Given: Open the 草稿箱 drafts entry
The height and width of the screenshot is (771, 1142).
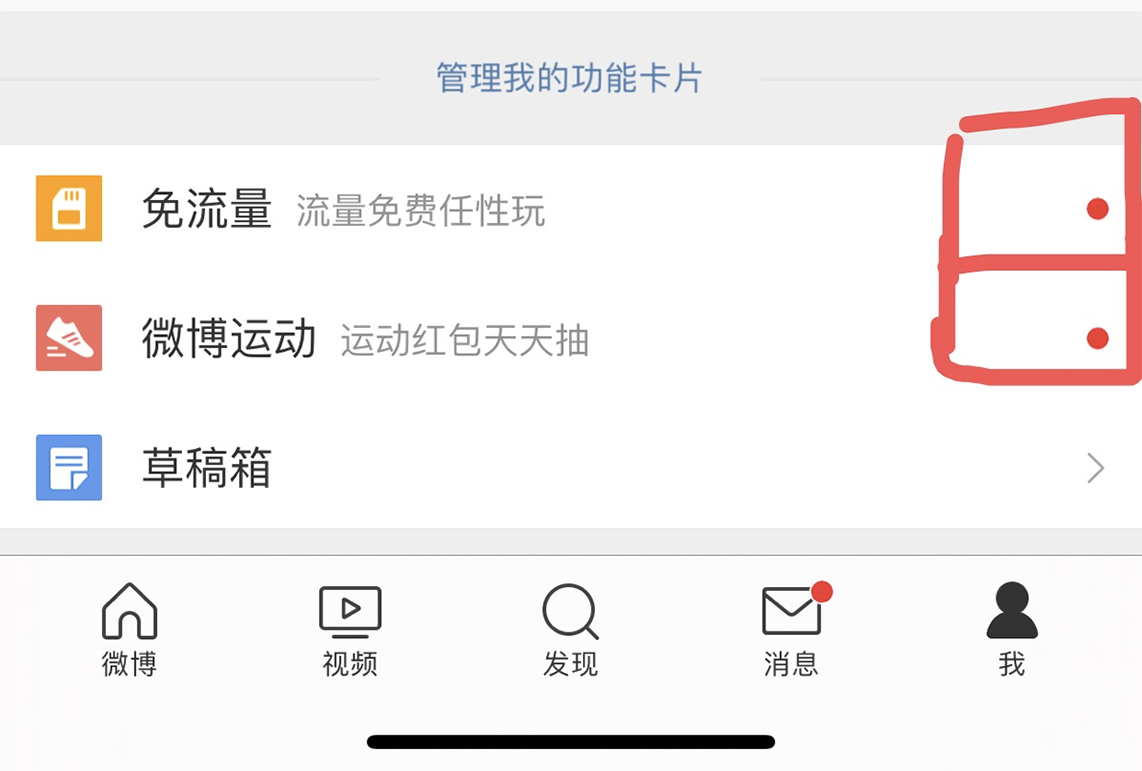Looking at the screenshot, I should click(x=571, y=467).
